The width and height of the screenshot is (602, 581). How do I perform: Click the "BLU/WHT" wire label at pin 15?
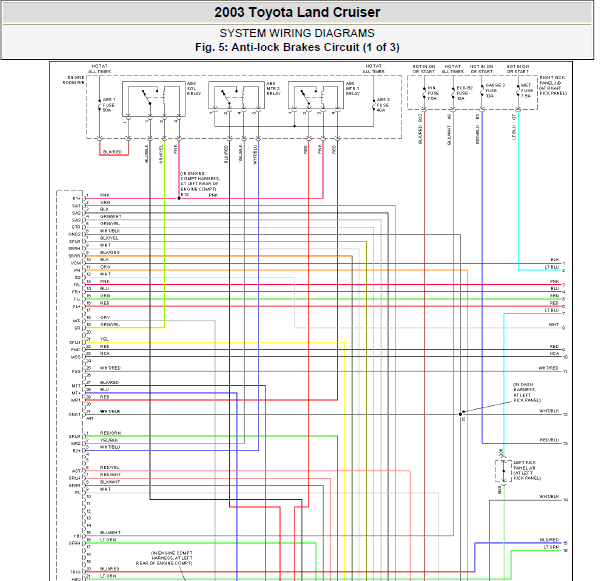(110, 532)
